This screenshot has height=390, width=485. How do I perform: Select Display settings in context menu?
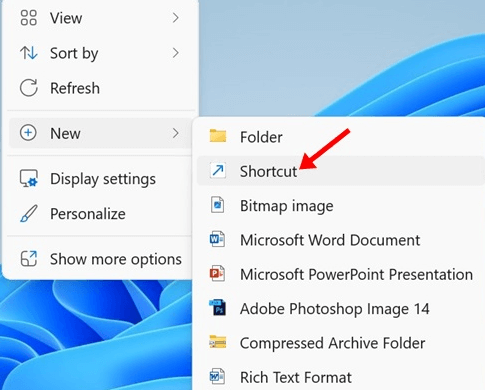[x=99, y=179]
